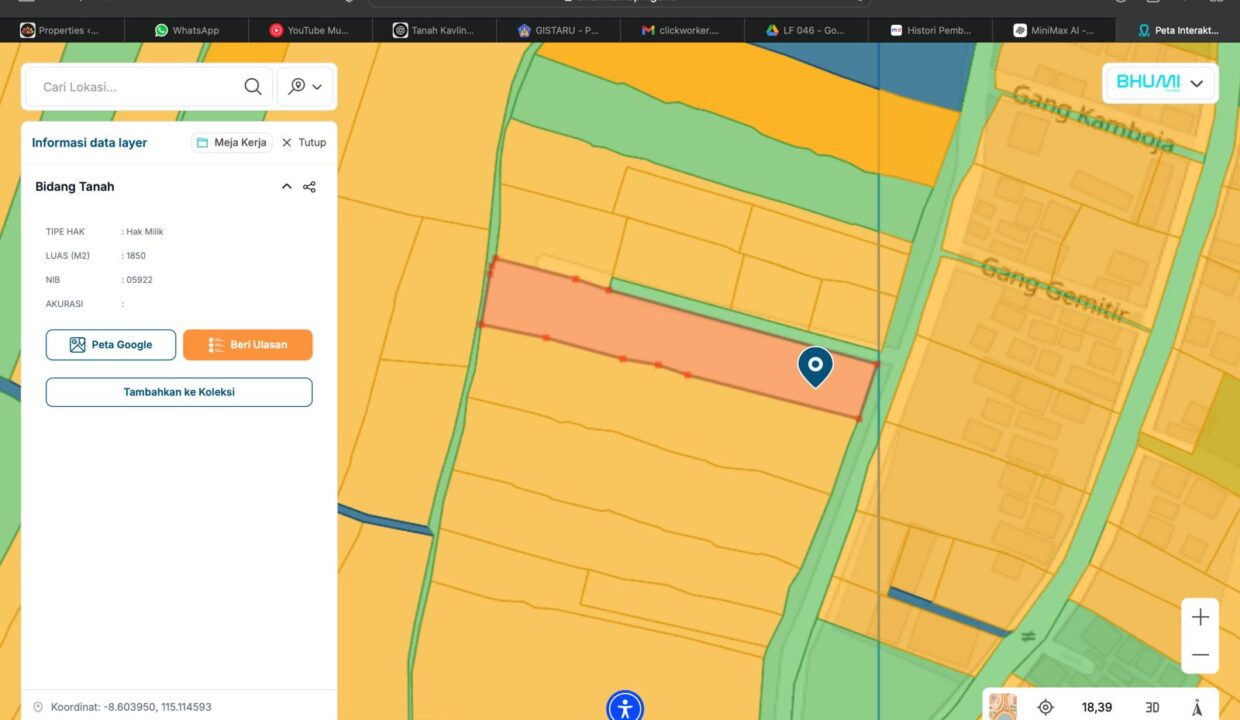Click the Beri Ulasan button
Viewport: 1240px width, 720px height.
click(x=248, y=345)
